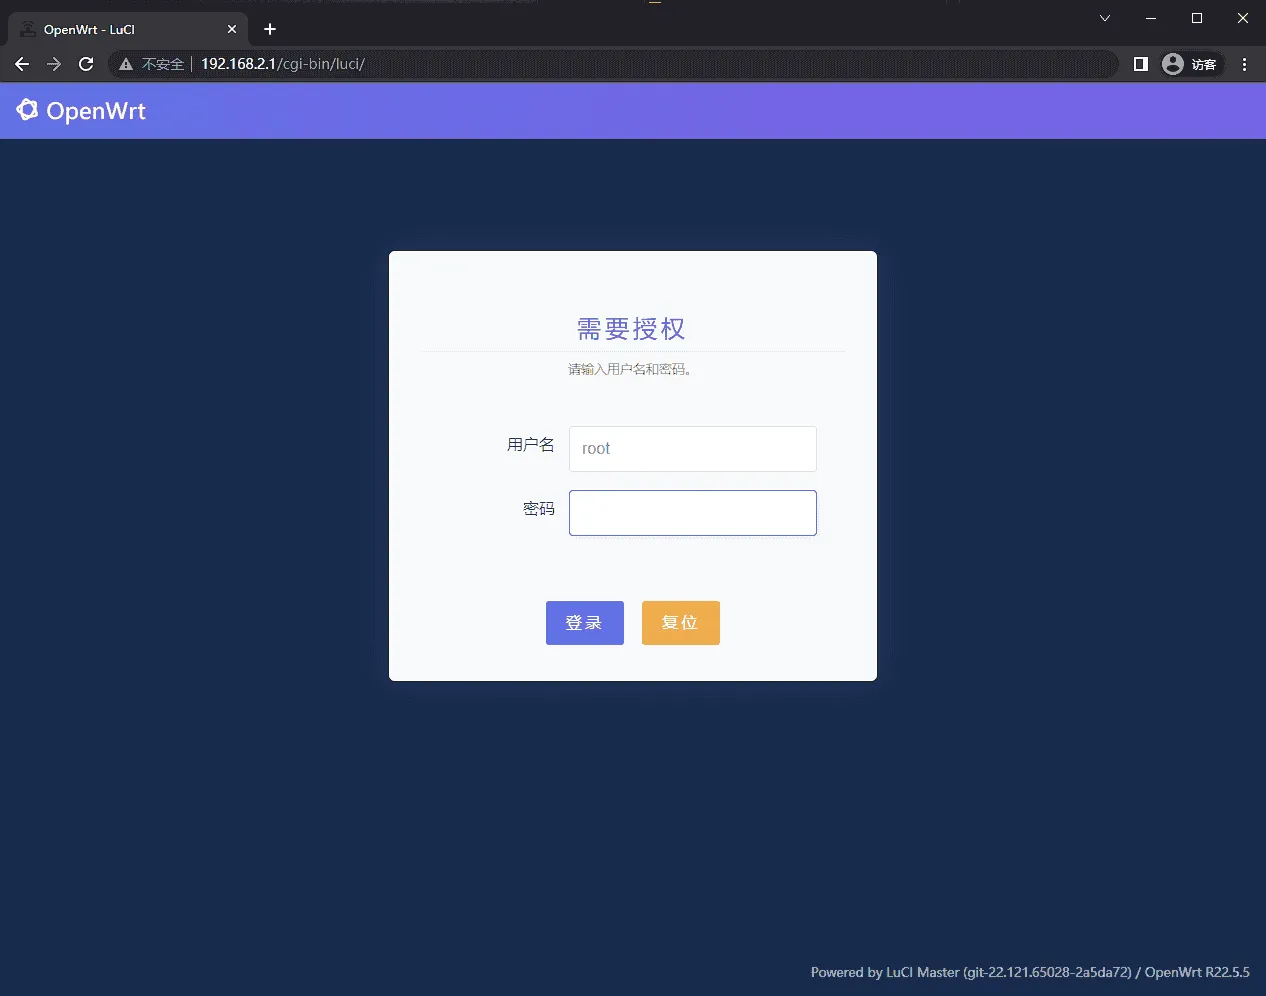Viewport: 1266px width, 996px height.
Task: Maximize the browser window
Action: tap(1197, 18)
